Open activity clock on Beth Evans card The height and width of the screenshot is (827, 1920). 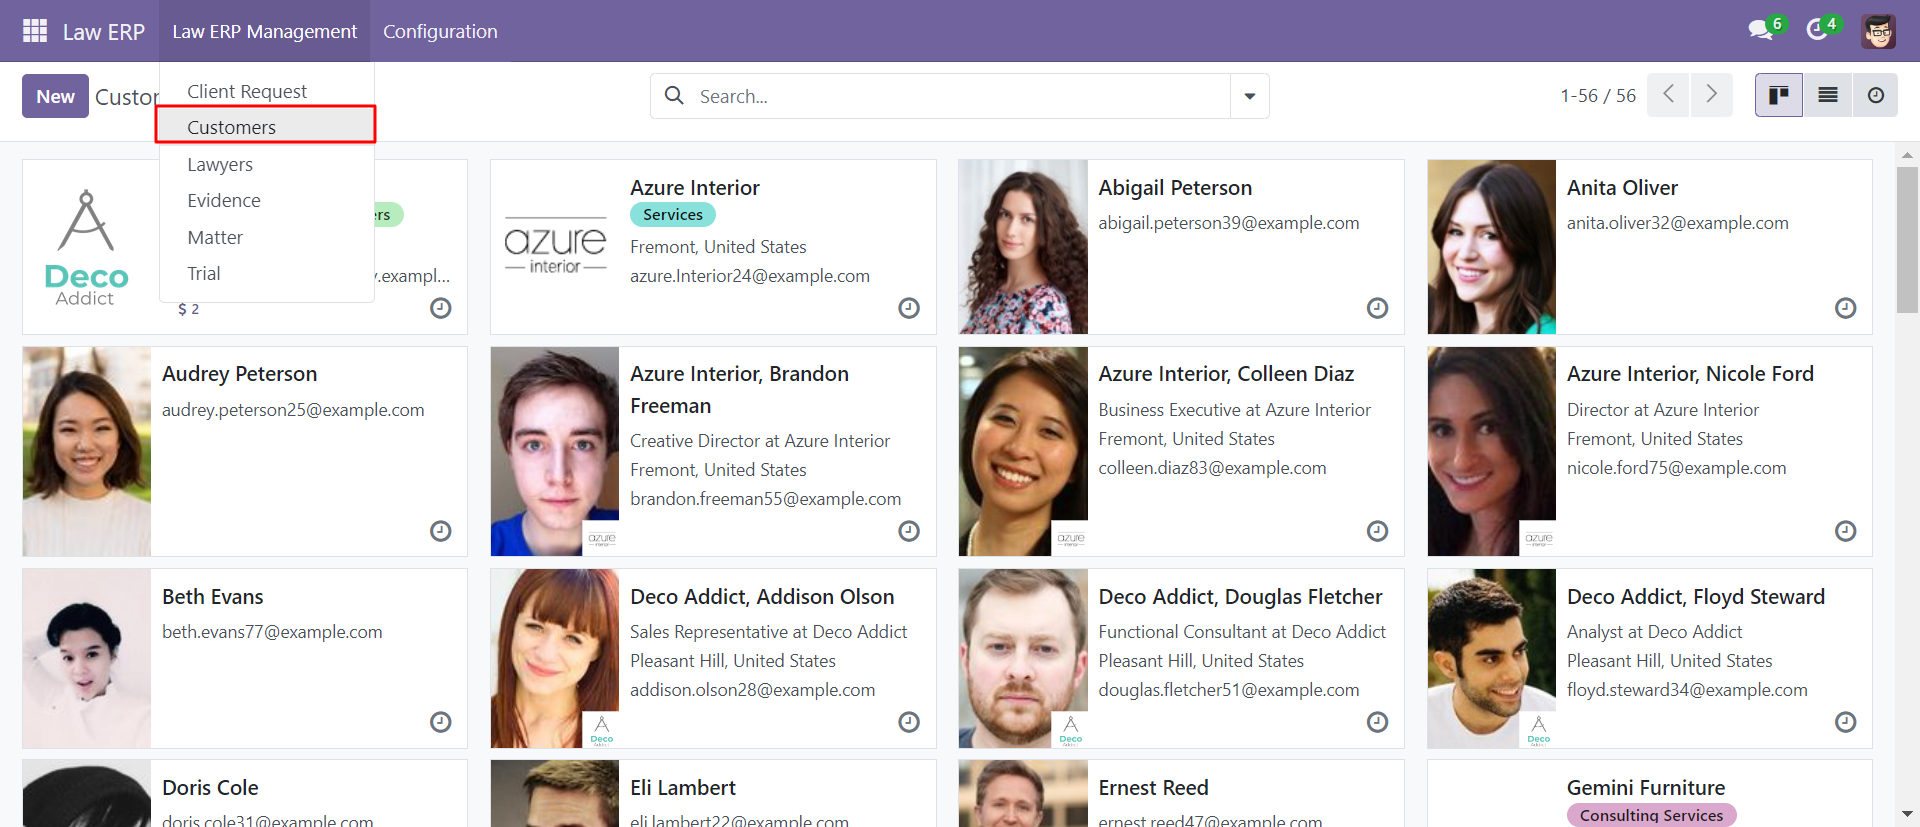tap(441, 722)
